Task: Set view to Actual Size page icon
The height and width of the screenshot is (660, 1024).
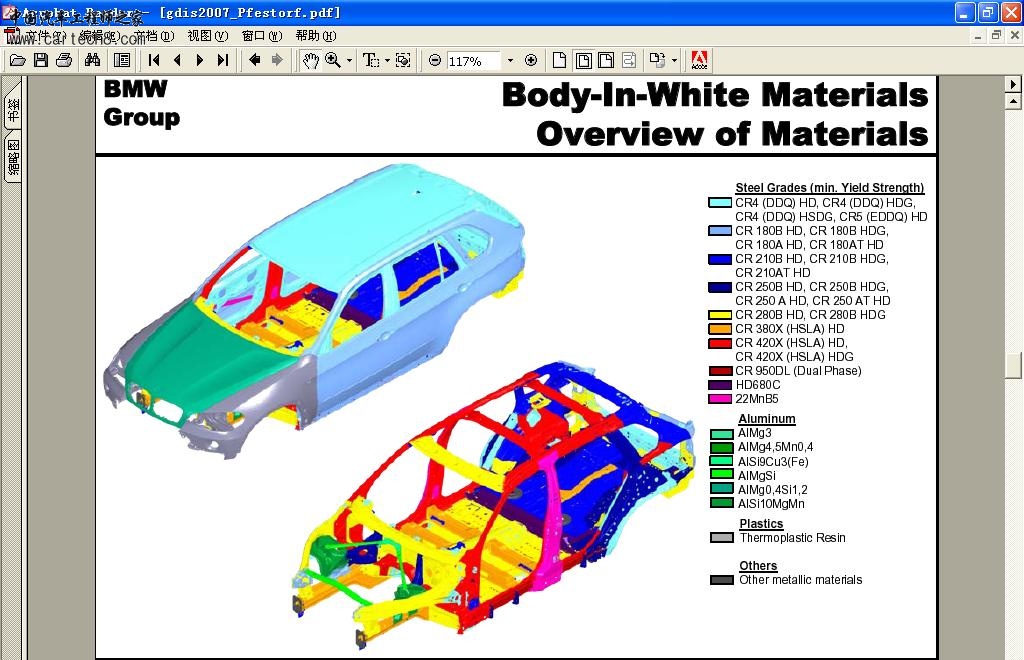Action: tap(559, 61)
